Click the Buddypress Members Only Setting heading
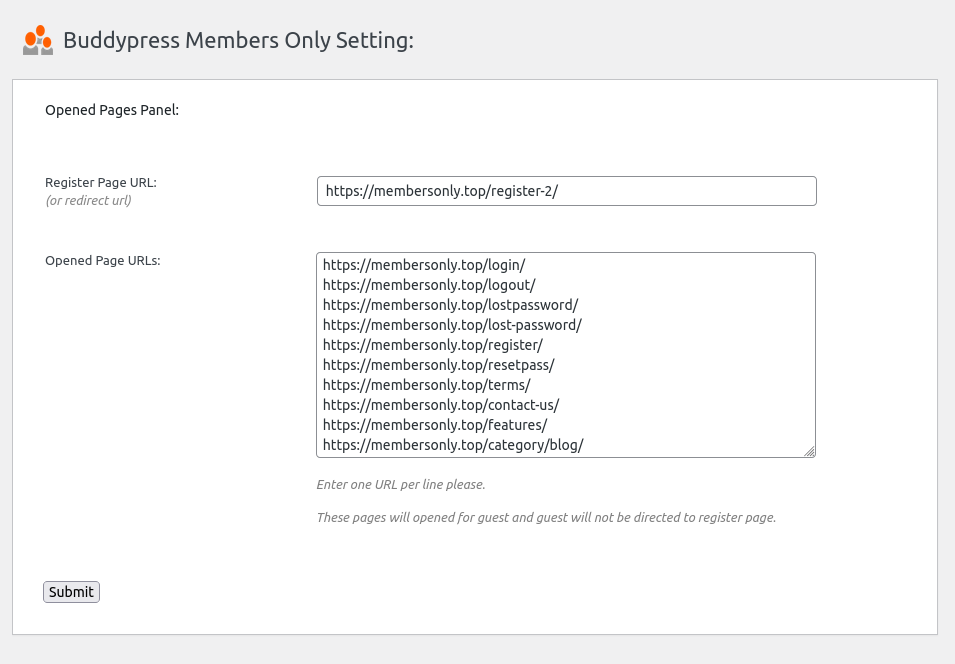The height and width of the screenshot is (664, 955). click(239, 41)
